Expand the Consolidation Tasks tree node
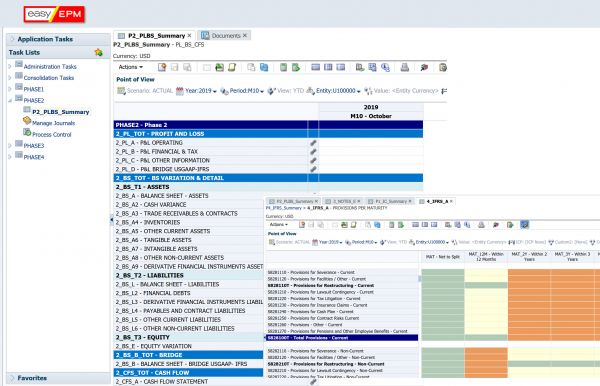 click(10, 78)
